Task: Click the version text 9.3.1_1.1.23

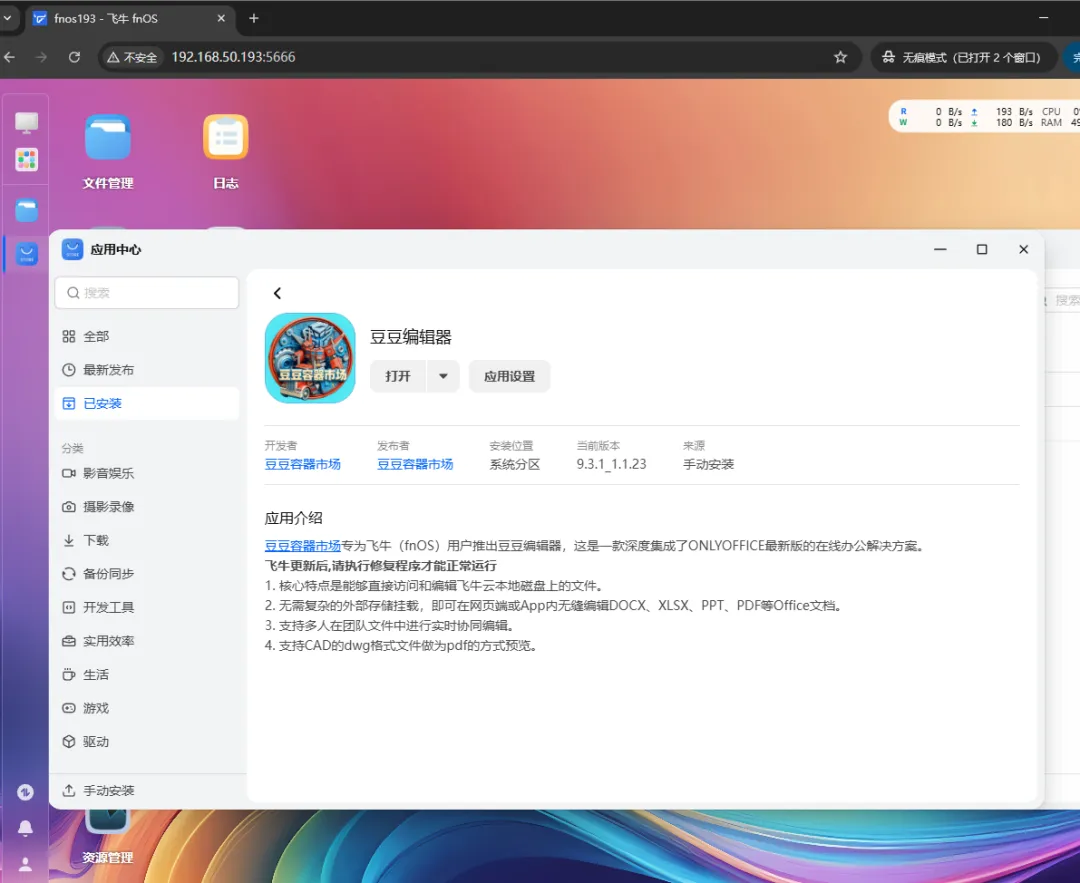Action: (x=612, y=464)
